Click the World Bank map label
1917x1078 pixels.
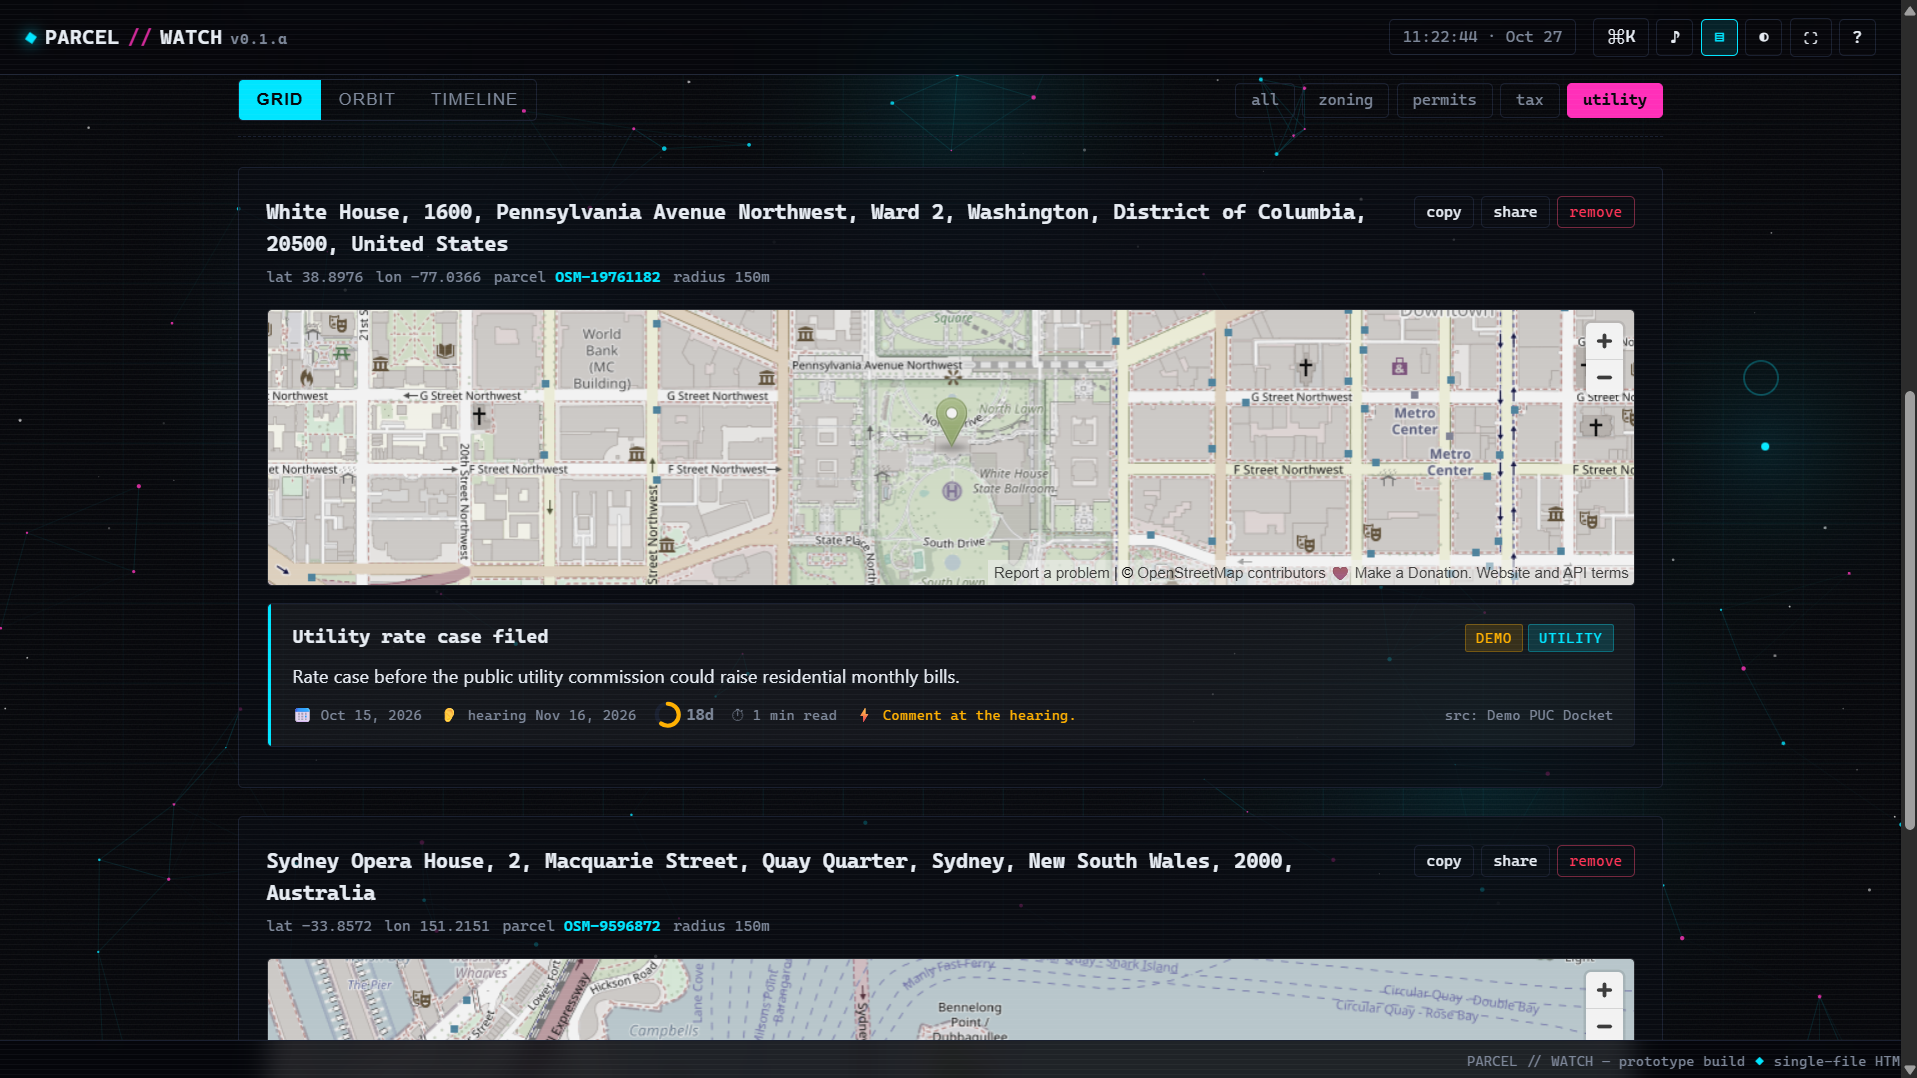coord(601,358)
